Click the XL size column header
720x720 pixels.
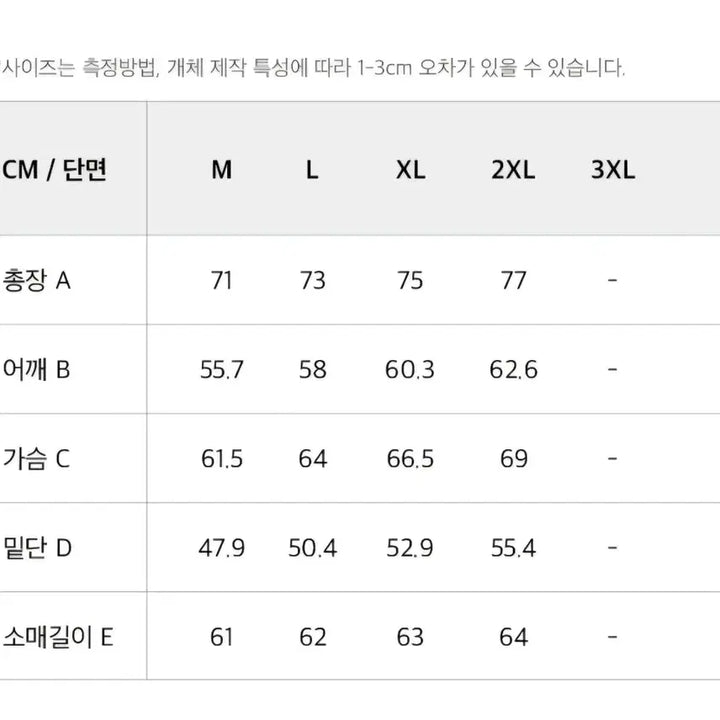(410, 170)
